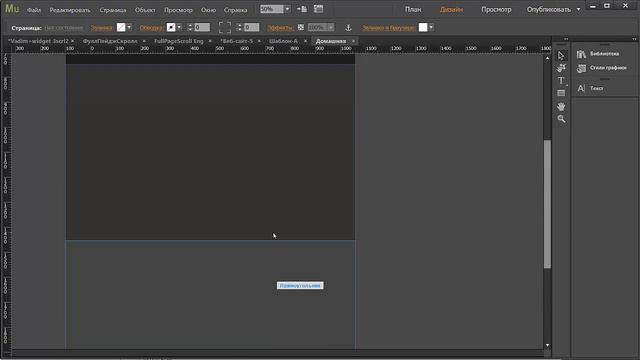Click the corner radius brackets icon
Viewport: 640px width, 360px height.
coord(224,27)
